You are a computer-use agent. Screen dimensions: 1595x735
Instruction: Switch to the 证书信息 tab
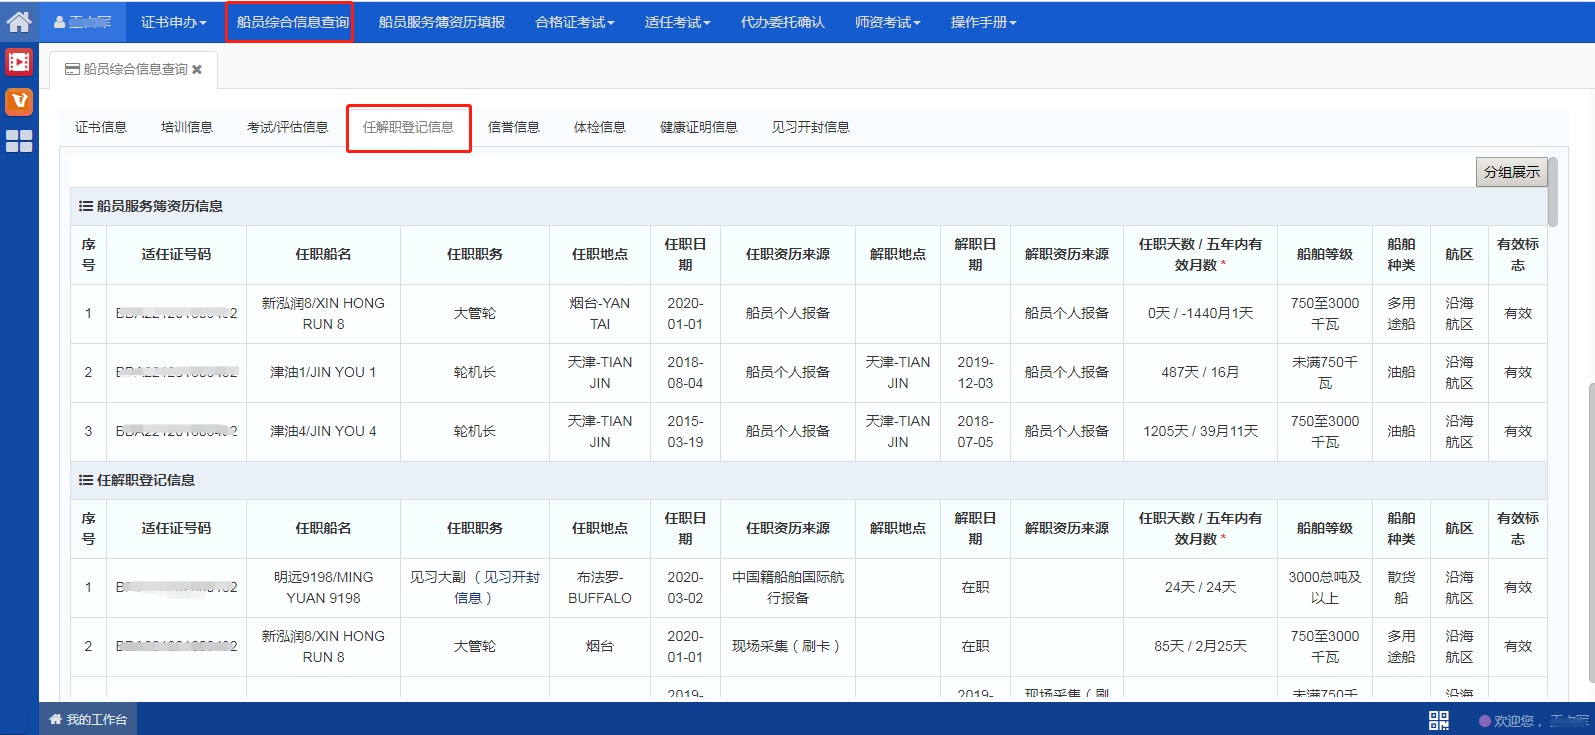(x=101, y=127)
